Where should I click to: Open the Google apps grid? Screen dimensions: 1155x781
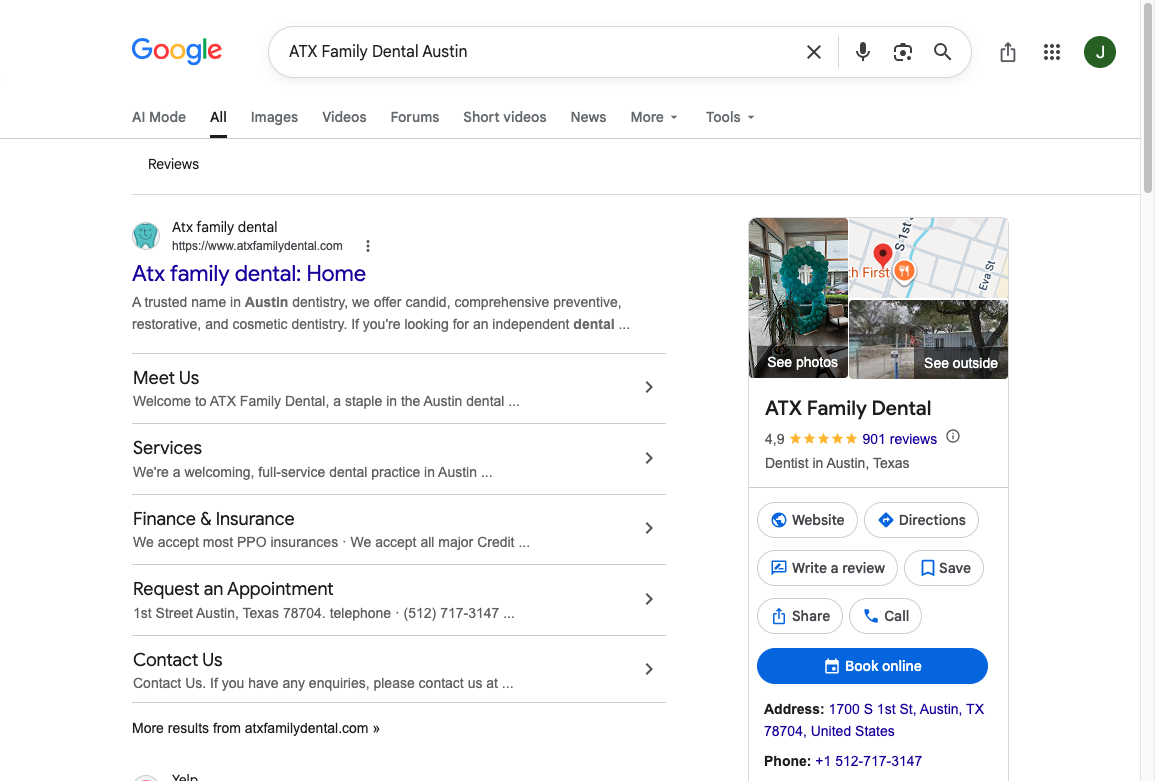pyautogui.click(x=1052, y=52)
